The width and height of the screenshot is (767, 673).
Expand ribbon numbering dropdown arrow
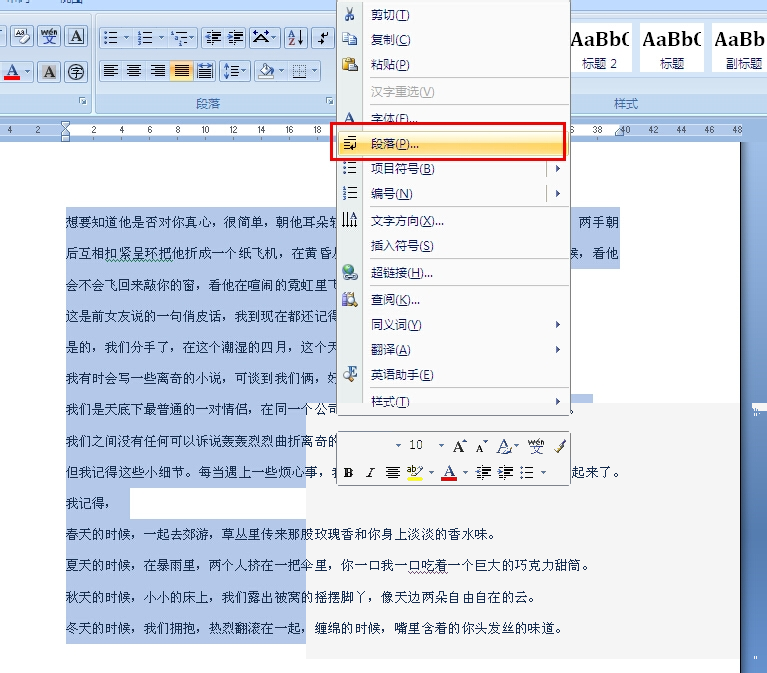pos(161,38)
